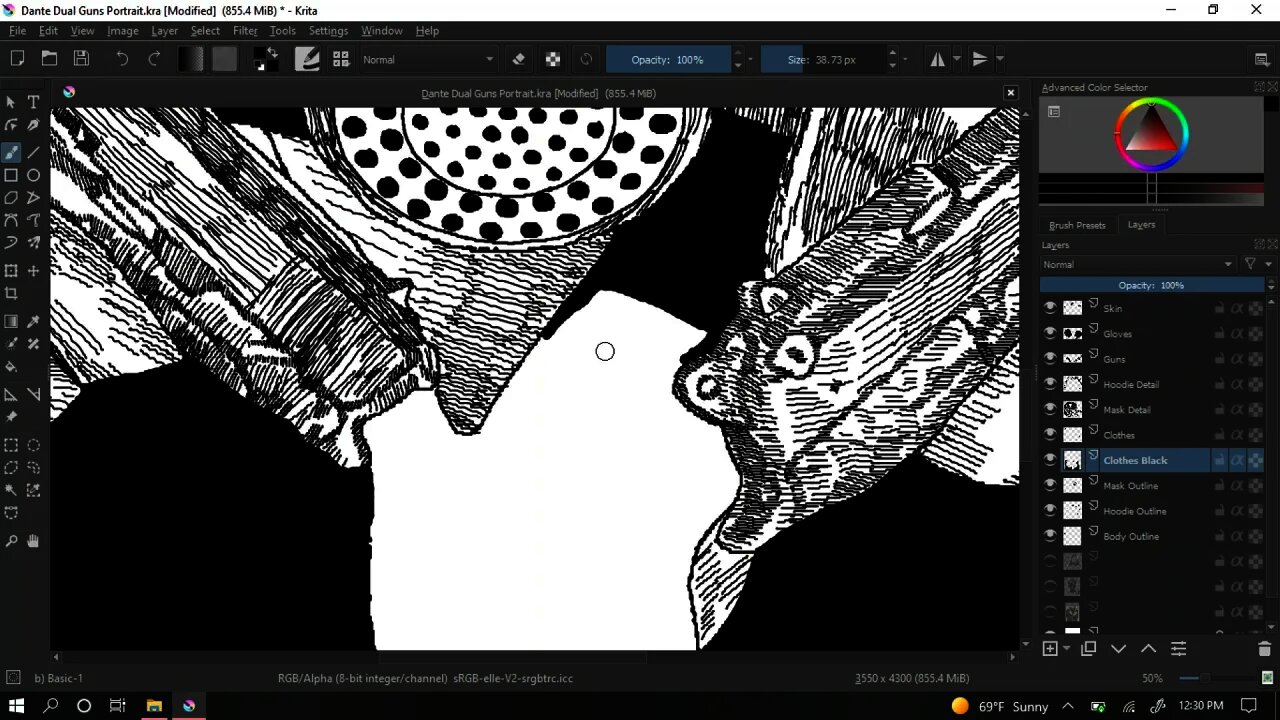Delete the layer with trash icon
The height and width of the screenshot is (720, 1280).
[1264, 649]
